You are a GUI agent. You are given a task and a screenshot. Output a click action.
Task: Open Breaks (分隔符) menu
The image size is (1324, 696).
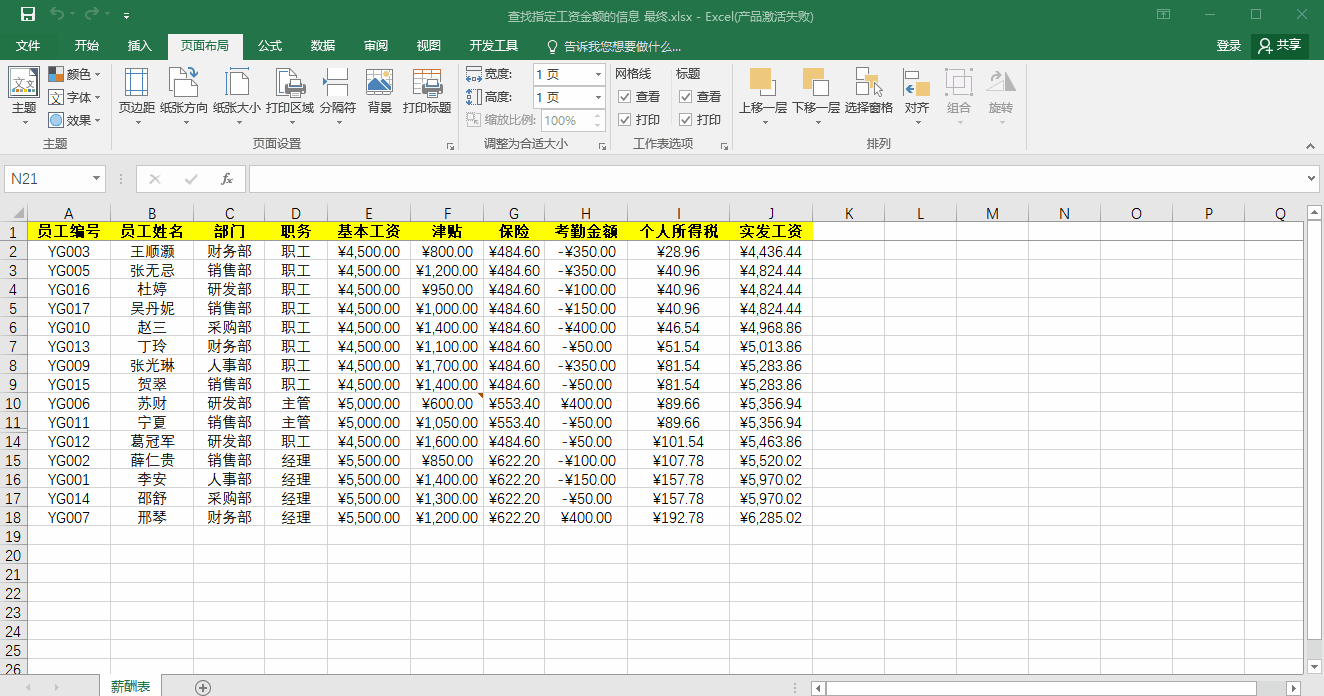(337, 96)
